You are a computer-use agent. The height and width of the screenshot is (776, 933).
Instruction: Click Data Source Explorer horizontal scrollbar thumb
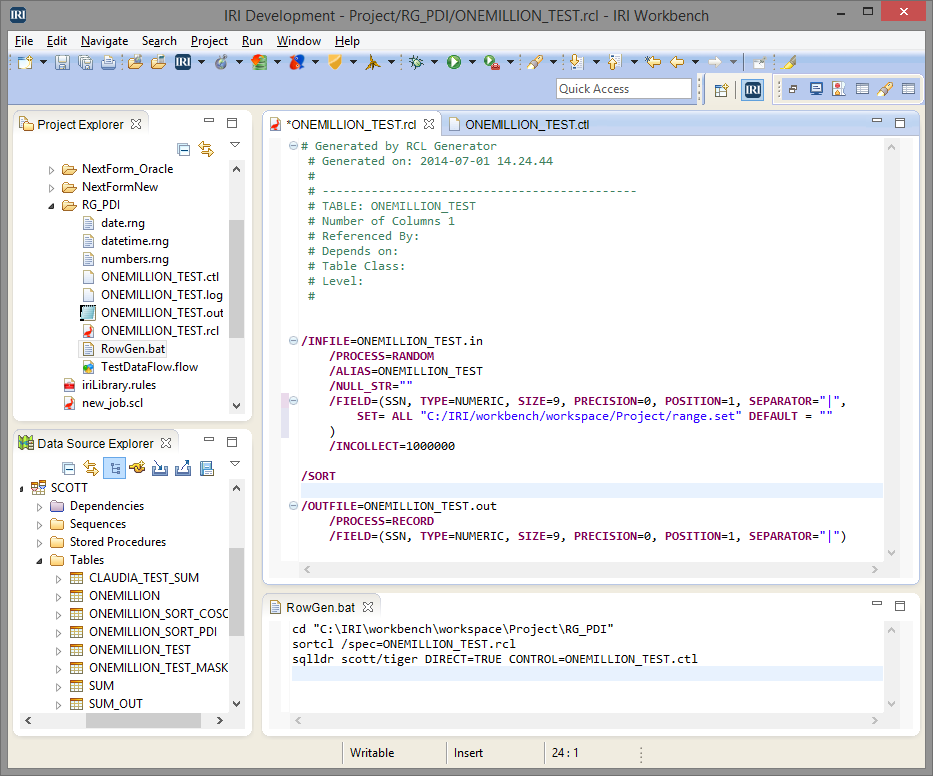coord(143,720)
